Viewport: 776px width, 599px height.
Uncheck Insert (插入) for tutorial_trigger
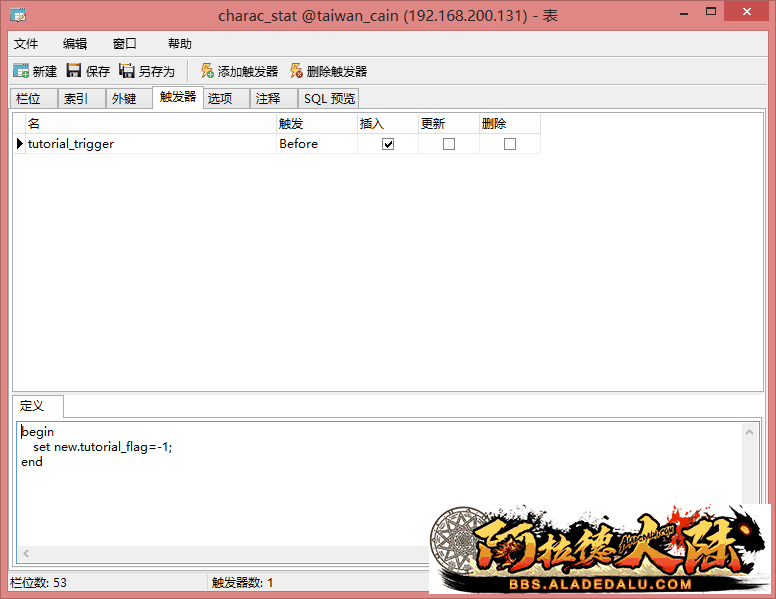click(388, 144)
